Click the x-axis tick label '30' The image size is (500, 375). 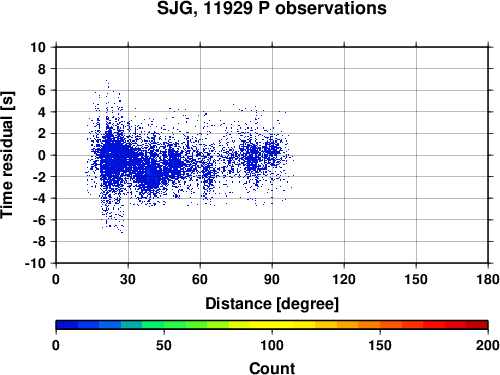[128, 279]
